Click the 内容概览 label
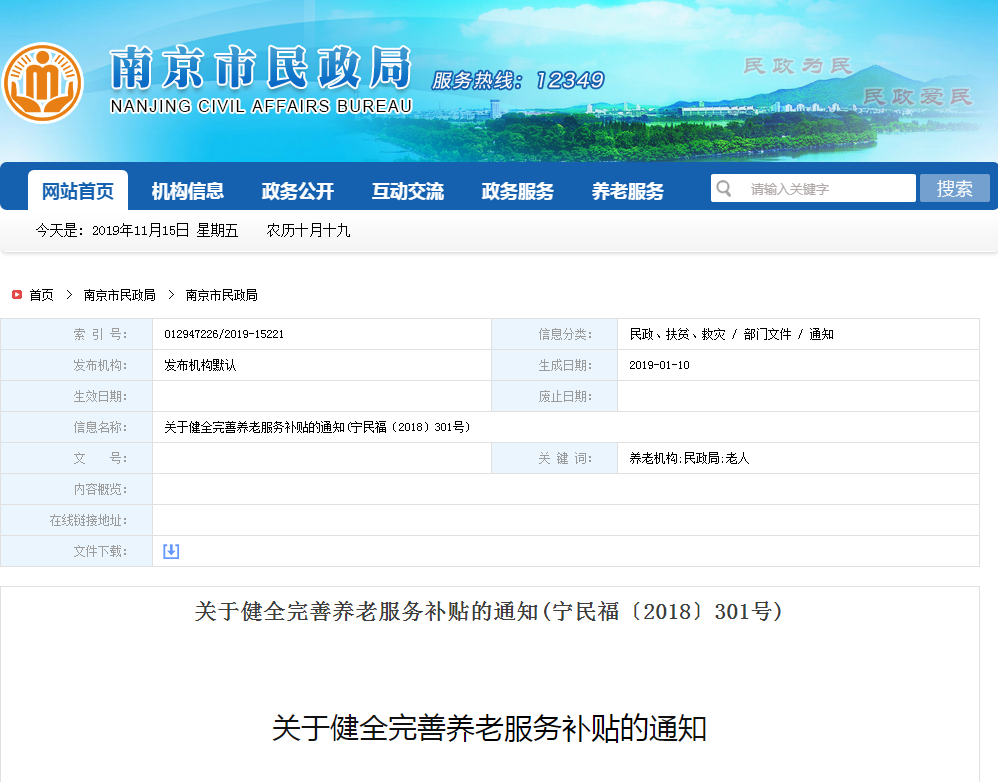The image size is (998, 782). pyautogui.click(x=100, y=489)
